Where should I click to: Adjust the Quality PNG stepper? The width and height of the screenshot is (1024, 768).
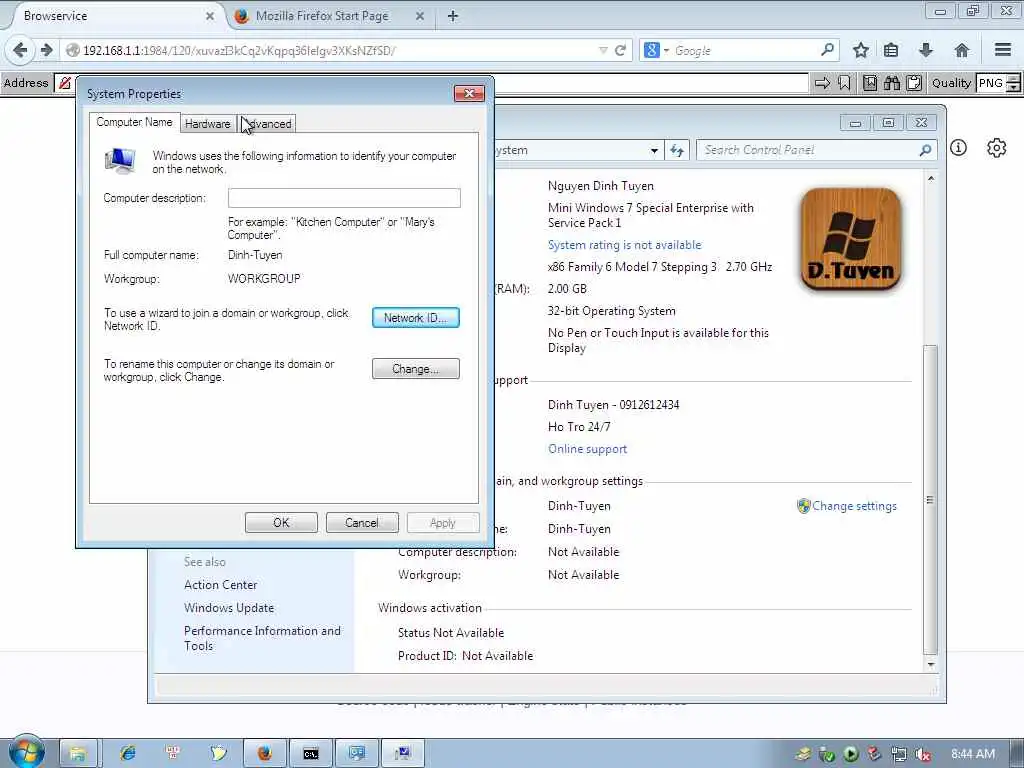click(x=1013, y=83)
